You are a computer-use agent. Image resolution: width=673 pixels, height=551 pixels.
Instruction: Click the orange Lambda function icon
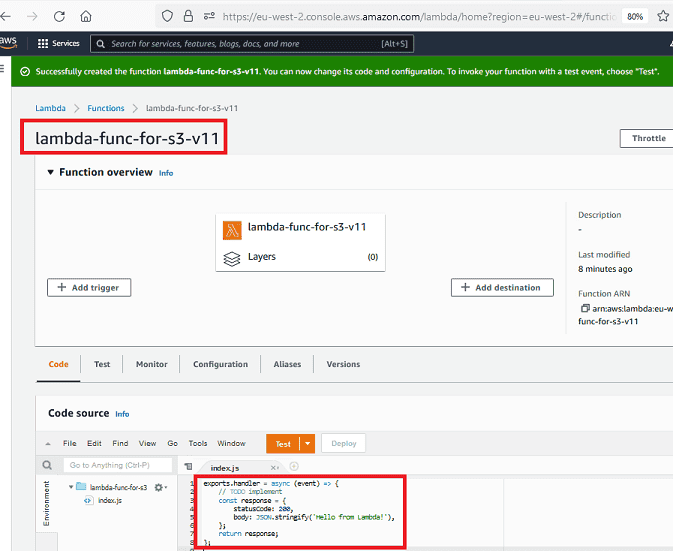click(232, 228)
